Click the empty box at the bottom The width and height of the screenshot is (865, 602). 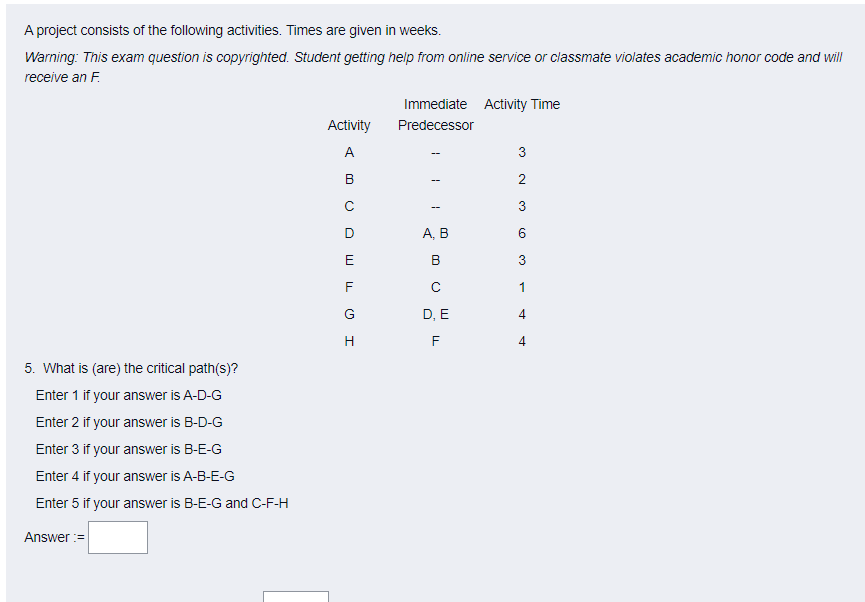[296, 597]
